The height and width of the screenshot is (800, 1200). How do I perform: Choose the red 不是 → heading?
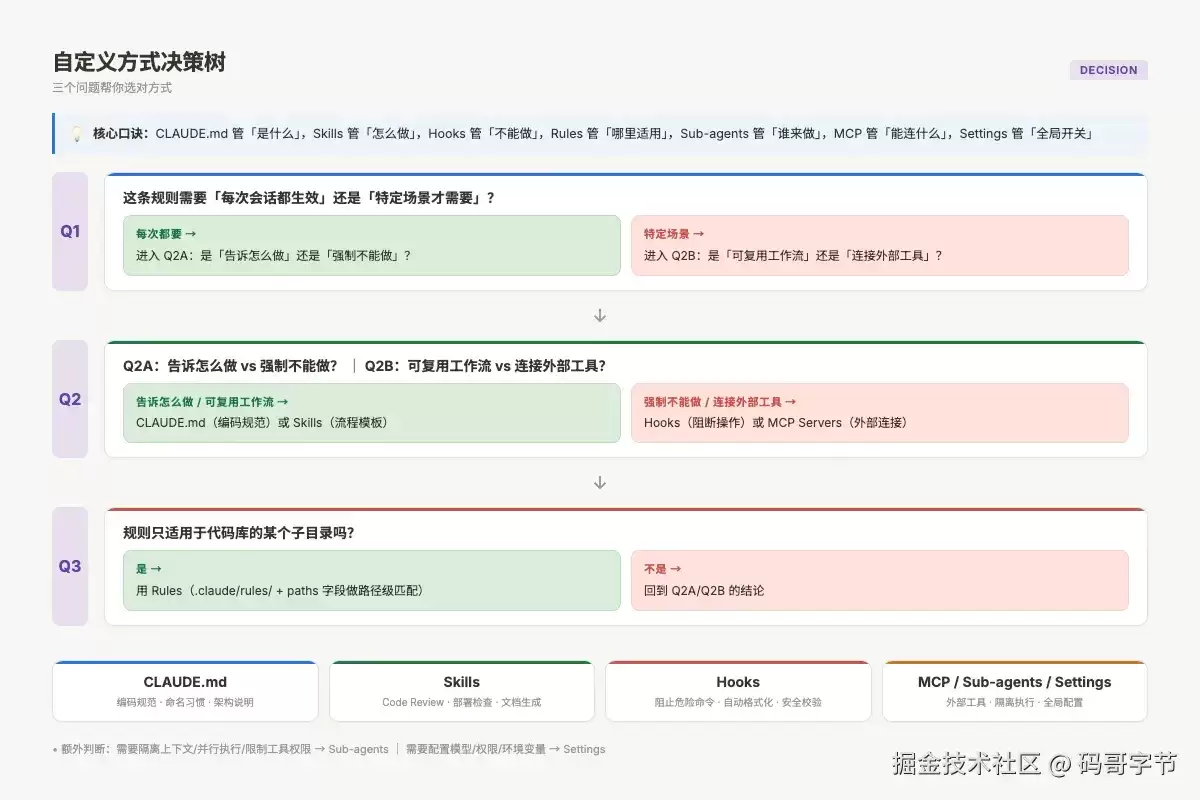(x=663, y=569)
